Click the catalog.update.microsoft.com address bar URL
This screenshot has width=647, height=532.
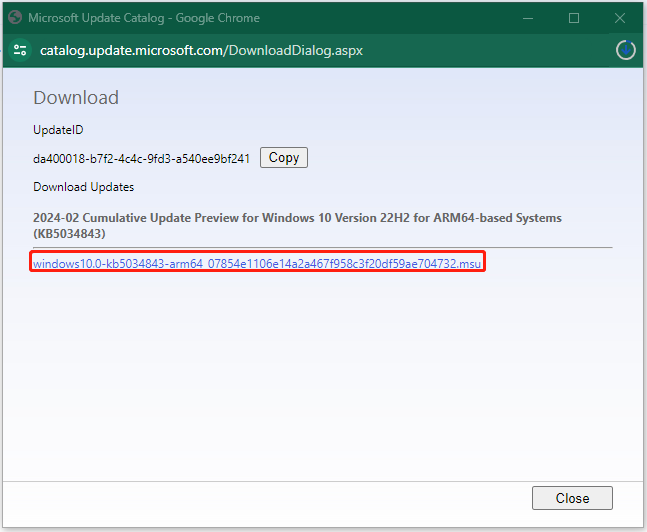tap(201, 50)
